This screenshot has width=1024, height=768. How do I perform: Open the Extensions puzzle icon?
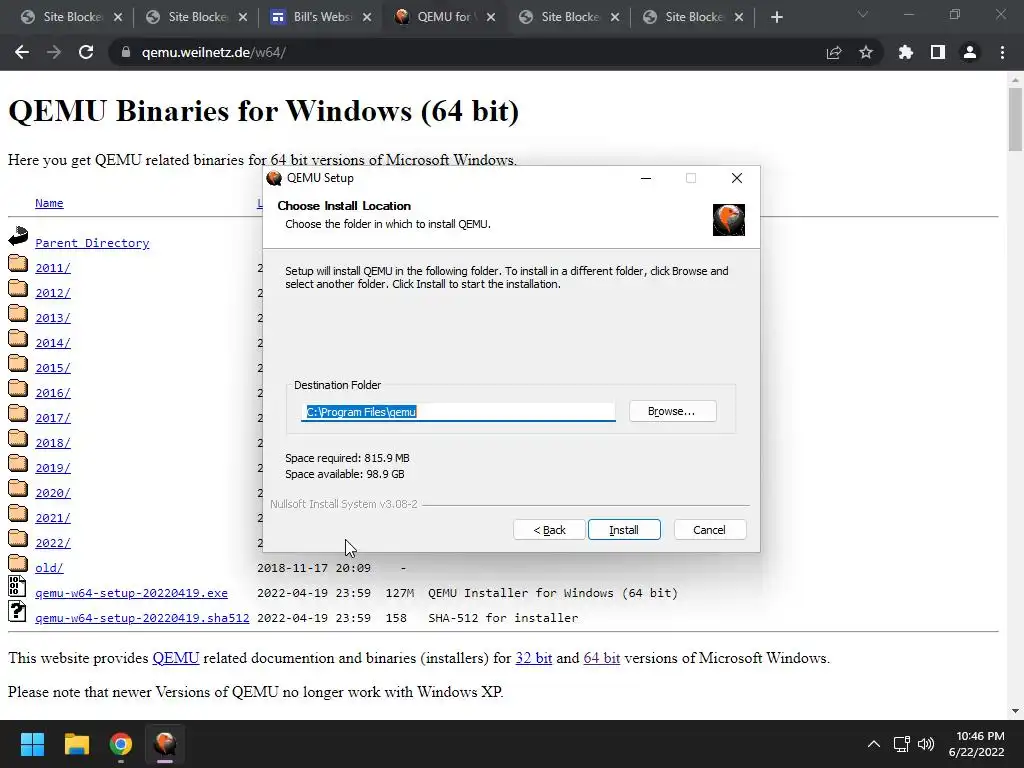(905, 52)
